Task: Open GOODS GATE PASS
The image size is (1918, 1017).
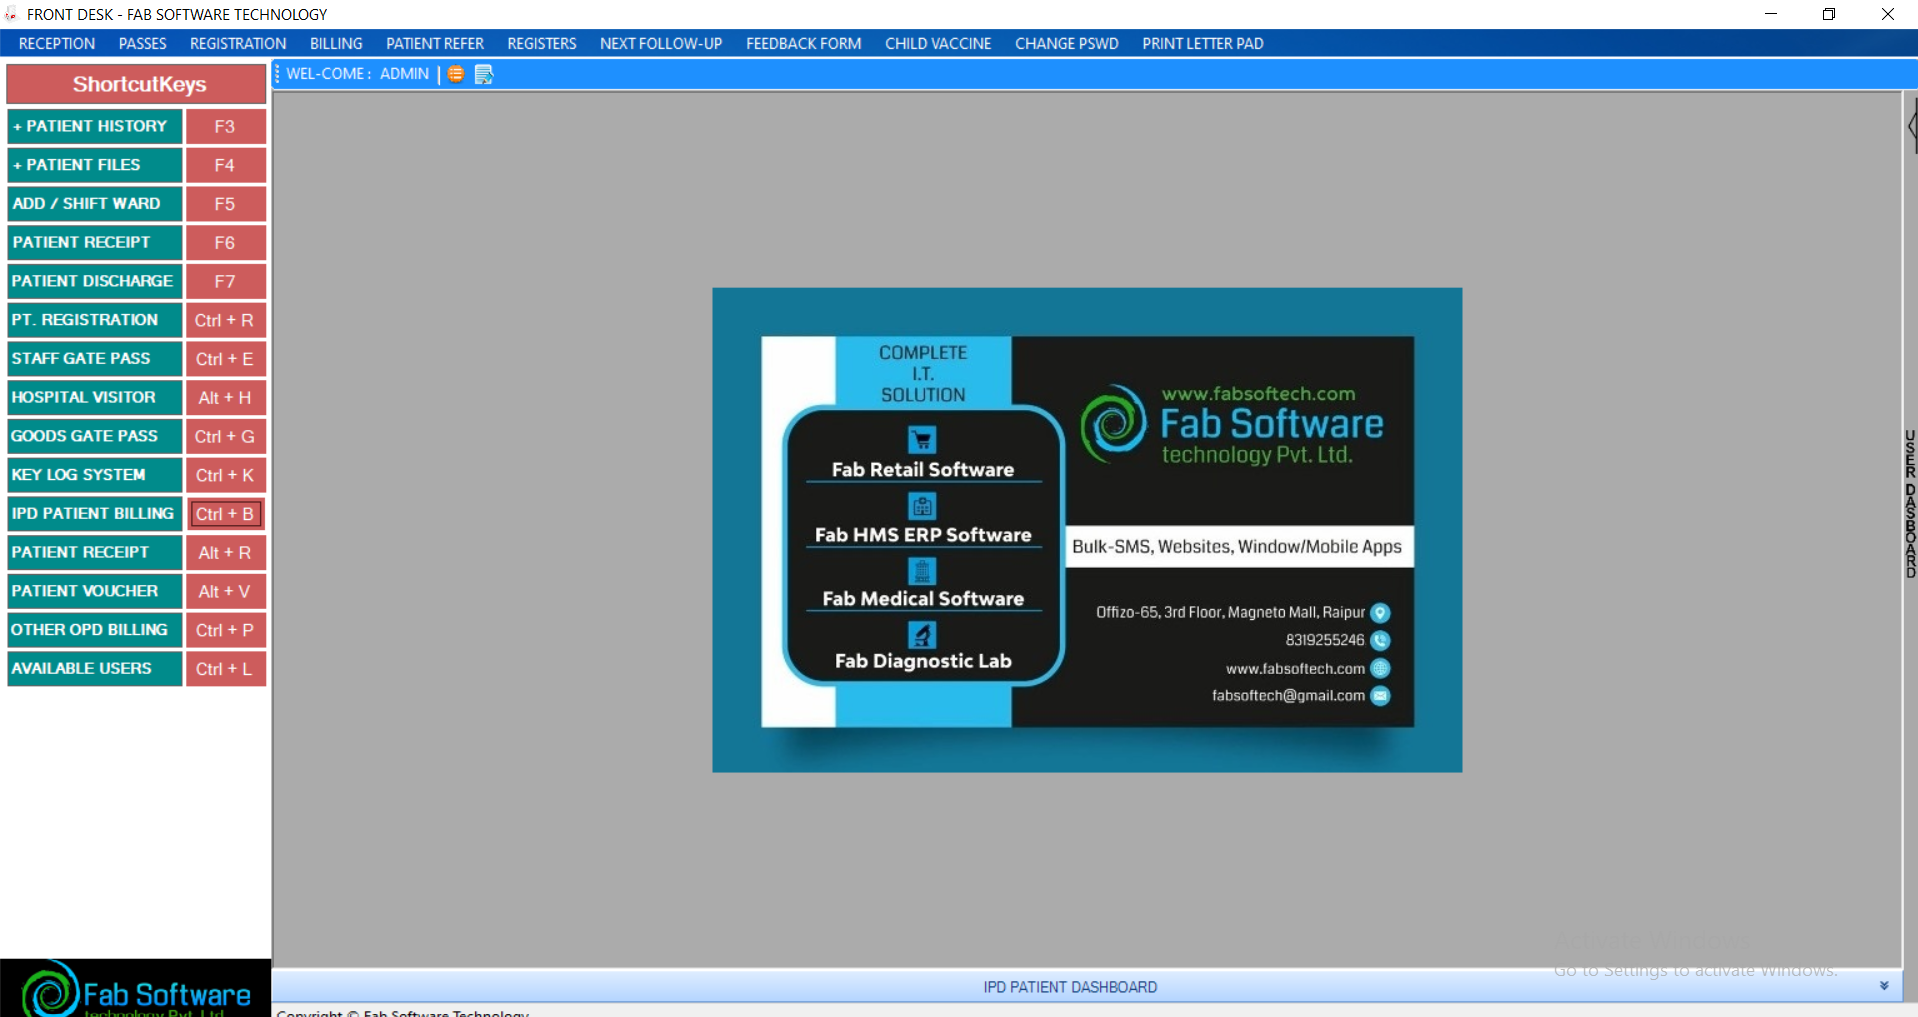Action: 95,436
